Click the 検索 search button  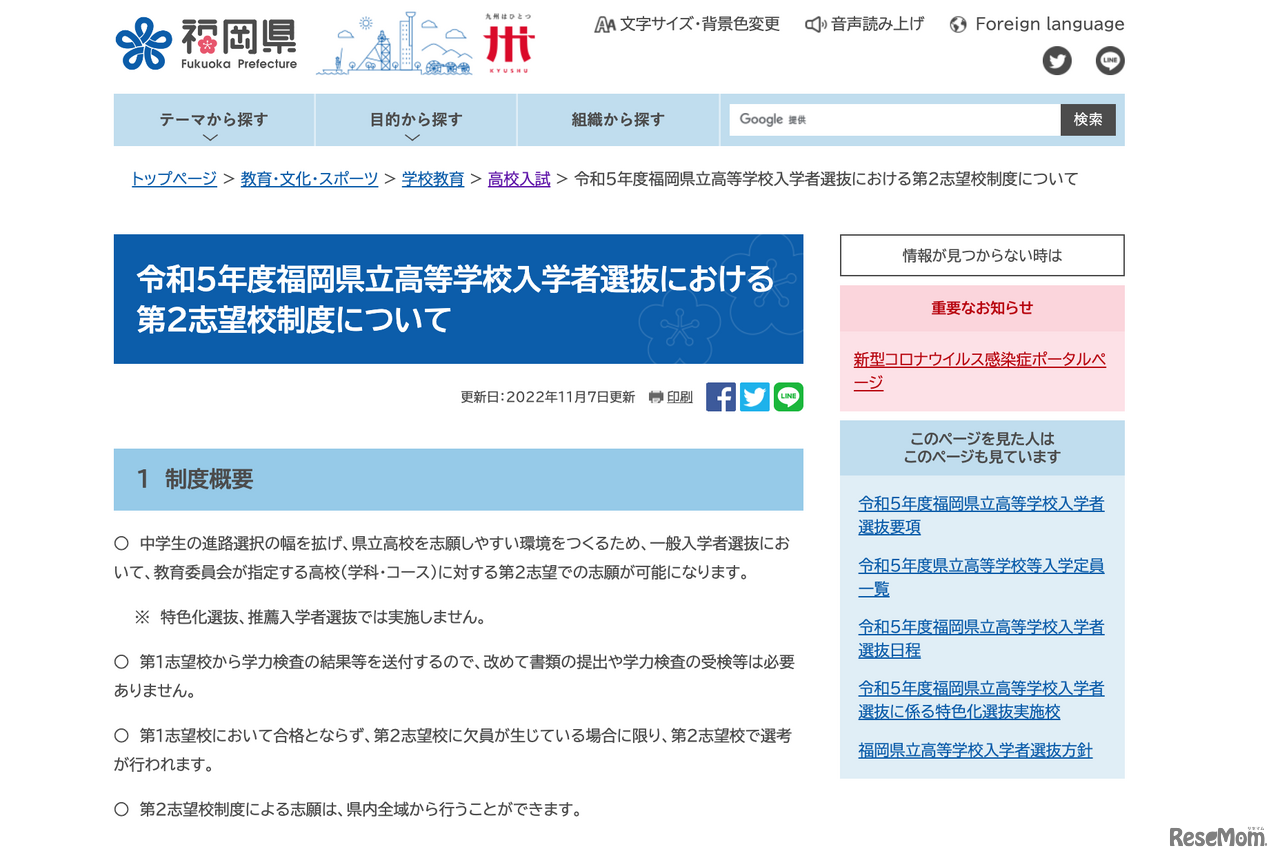click(1088, 120)
